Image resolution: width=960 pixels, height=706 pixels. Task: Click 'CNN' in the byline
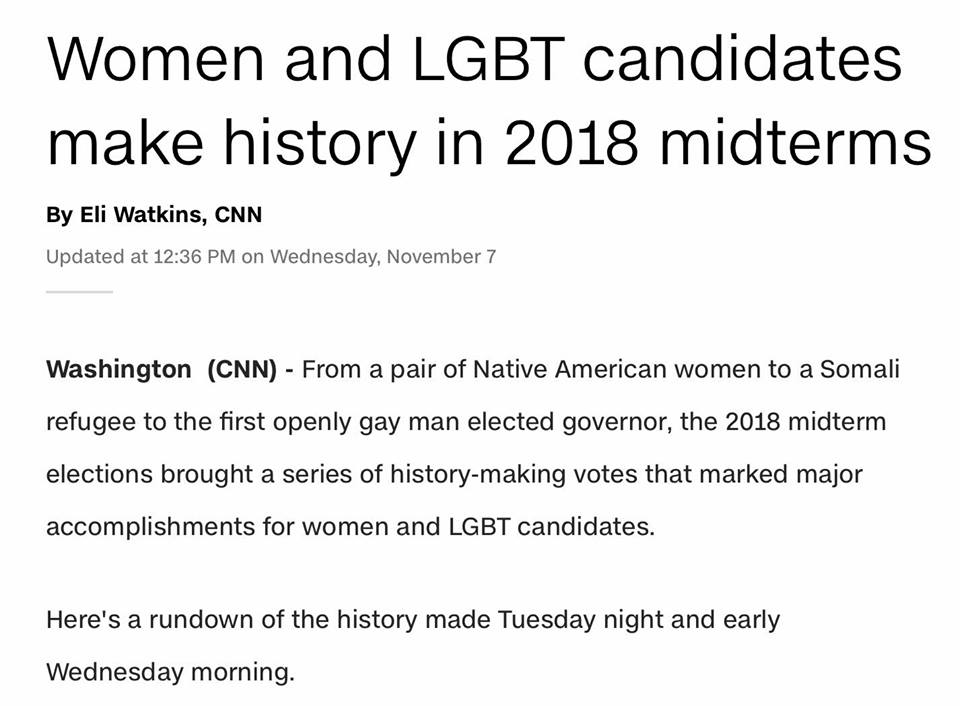pyautogui.click(x=238, y=215)
